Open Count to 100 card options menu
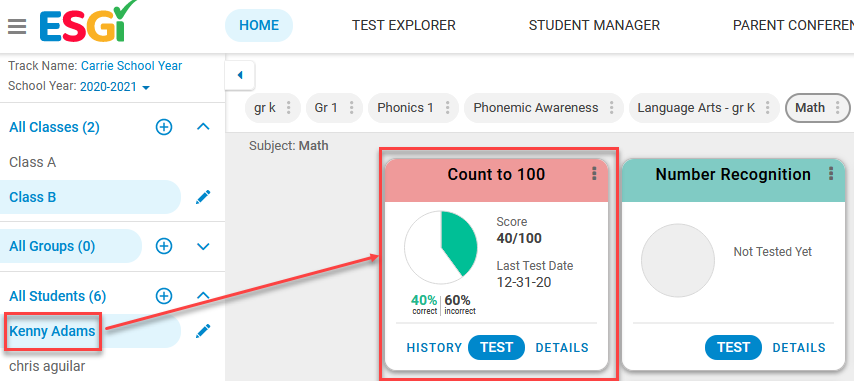The height and width of the screenshot is (381, 854). [594, 174]
